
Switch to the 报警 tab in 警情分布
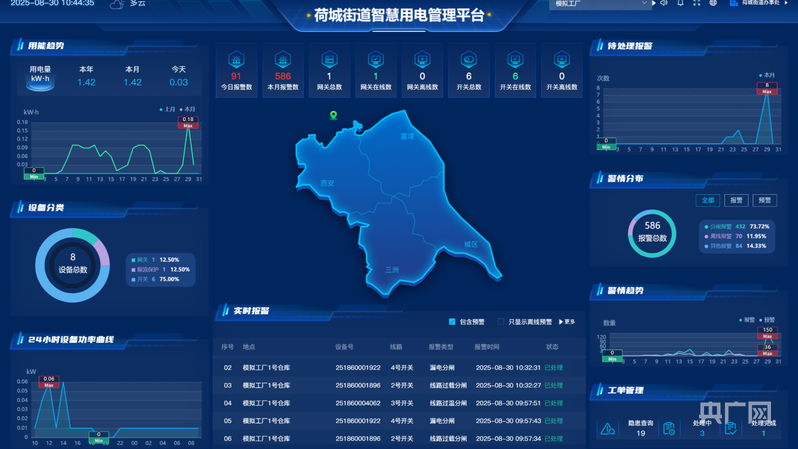click(x=736, y=200)
